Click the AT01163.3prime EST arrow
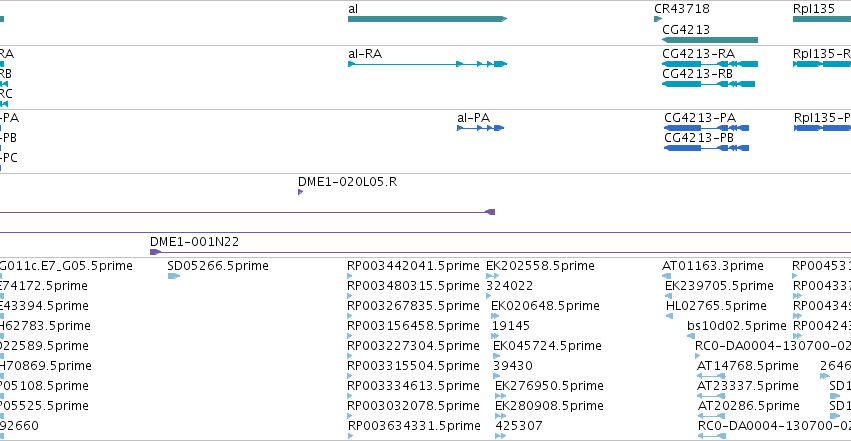851x441 pixels. (x=666, y=276)
